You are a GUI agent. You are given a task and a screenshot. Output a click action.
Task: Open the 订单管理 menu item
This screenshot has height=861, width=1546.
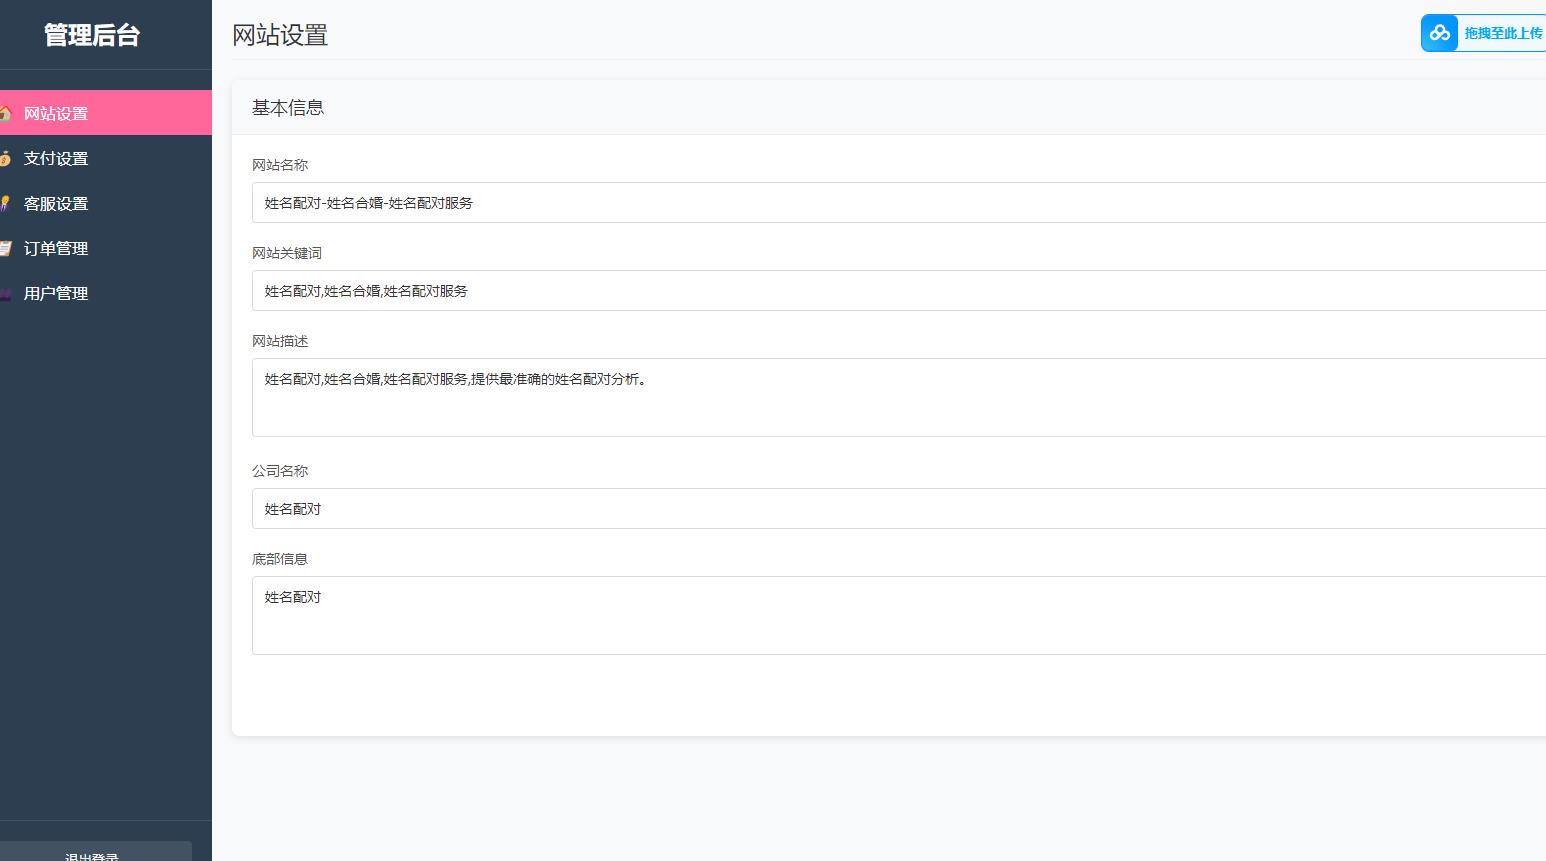click(x=56, y=248)
